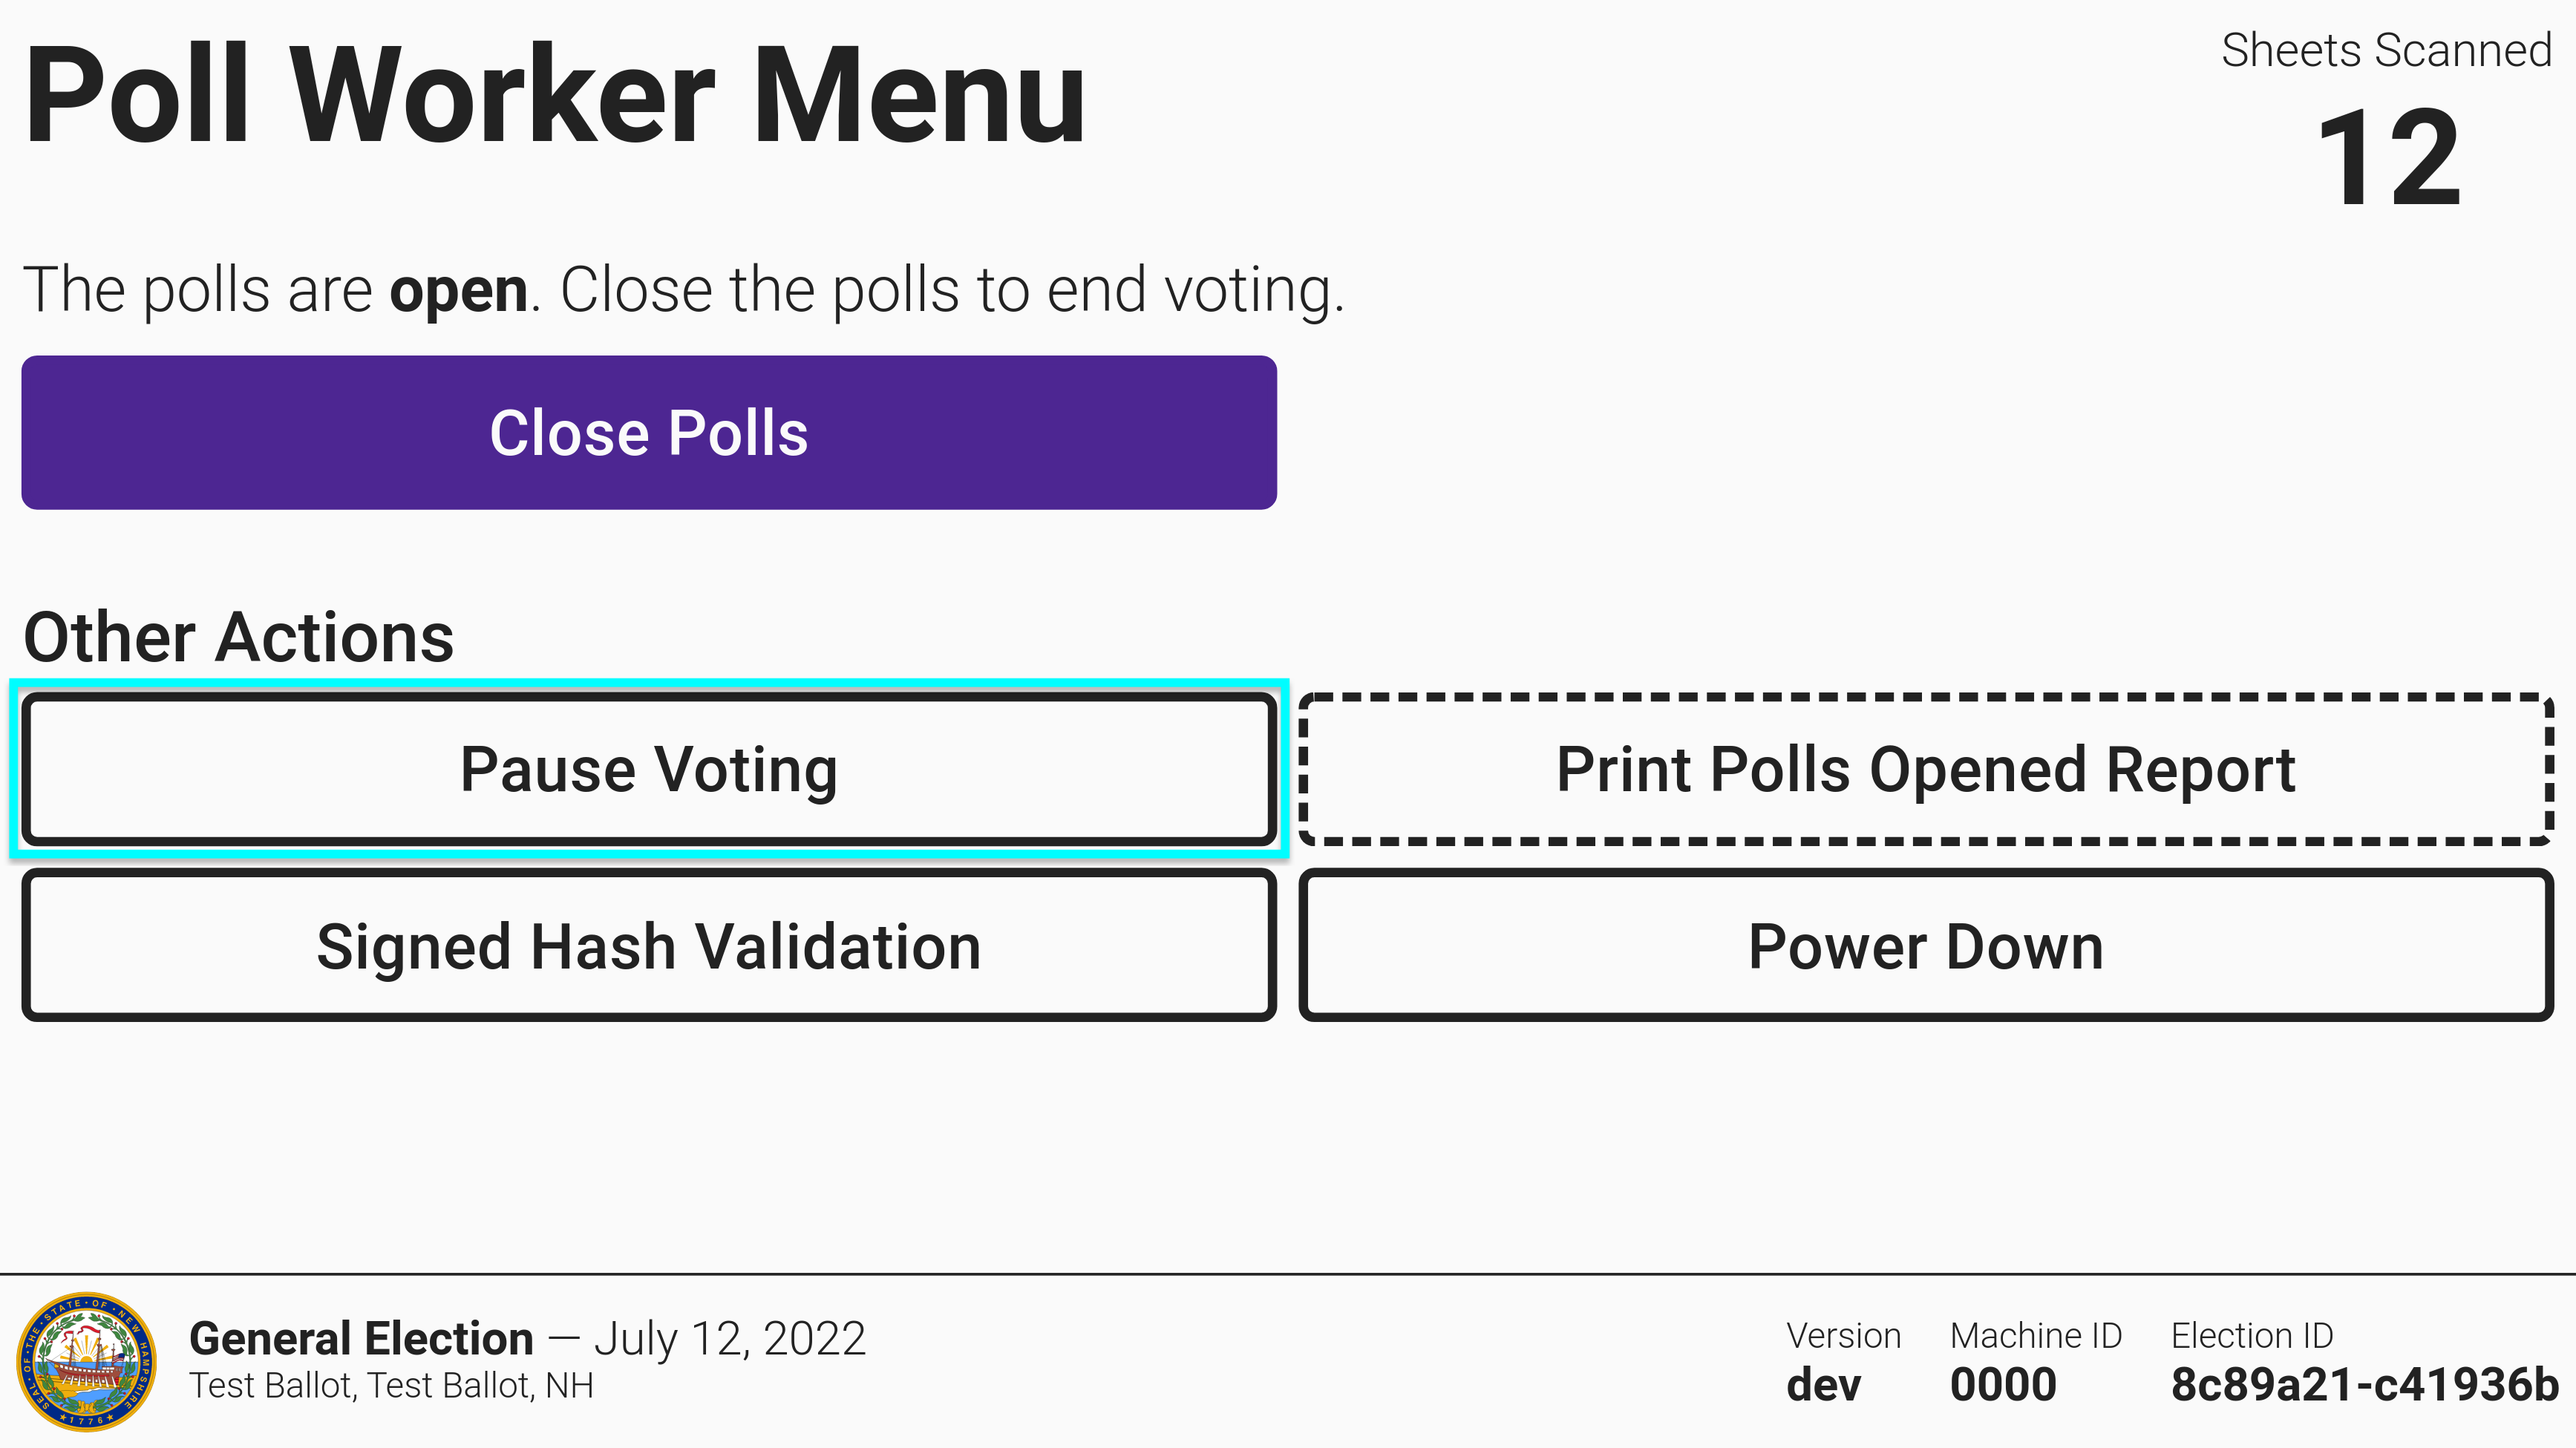Click the Machine ID label

[x=2035, y=1336]
